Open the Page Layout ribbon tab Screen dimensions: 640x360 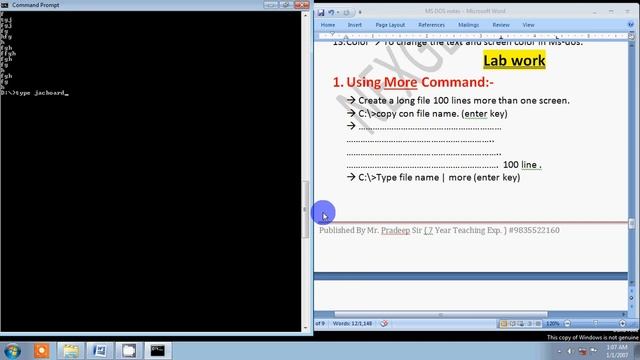coord(390,25)
